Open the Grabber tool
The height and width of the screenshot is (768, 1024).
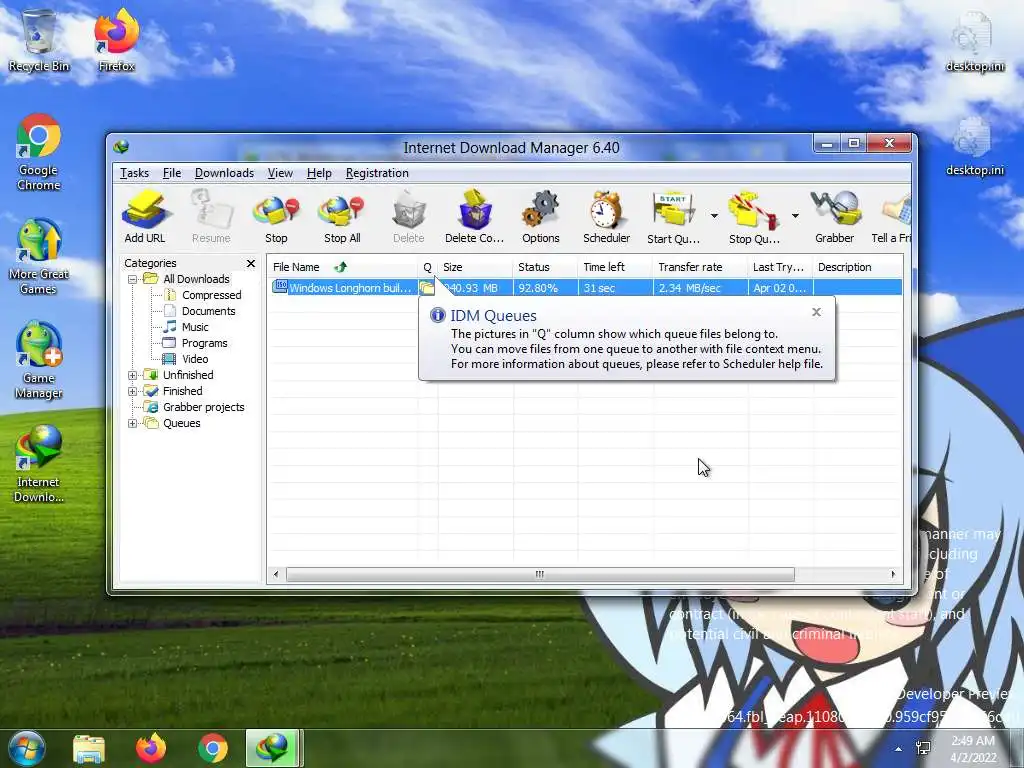point(835,217)
